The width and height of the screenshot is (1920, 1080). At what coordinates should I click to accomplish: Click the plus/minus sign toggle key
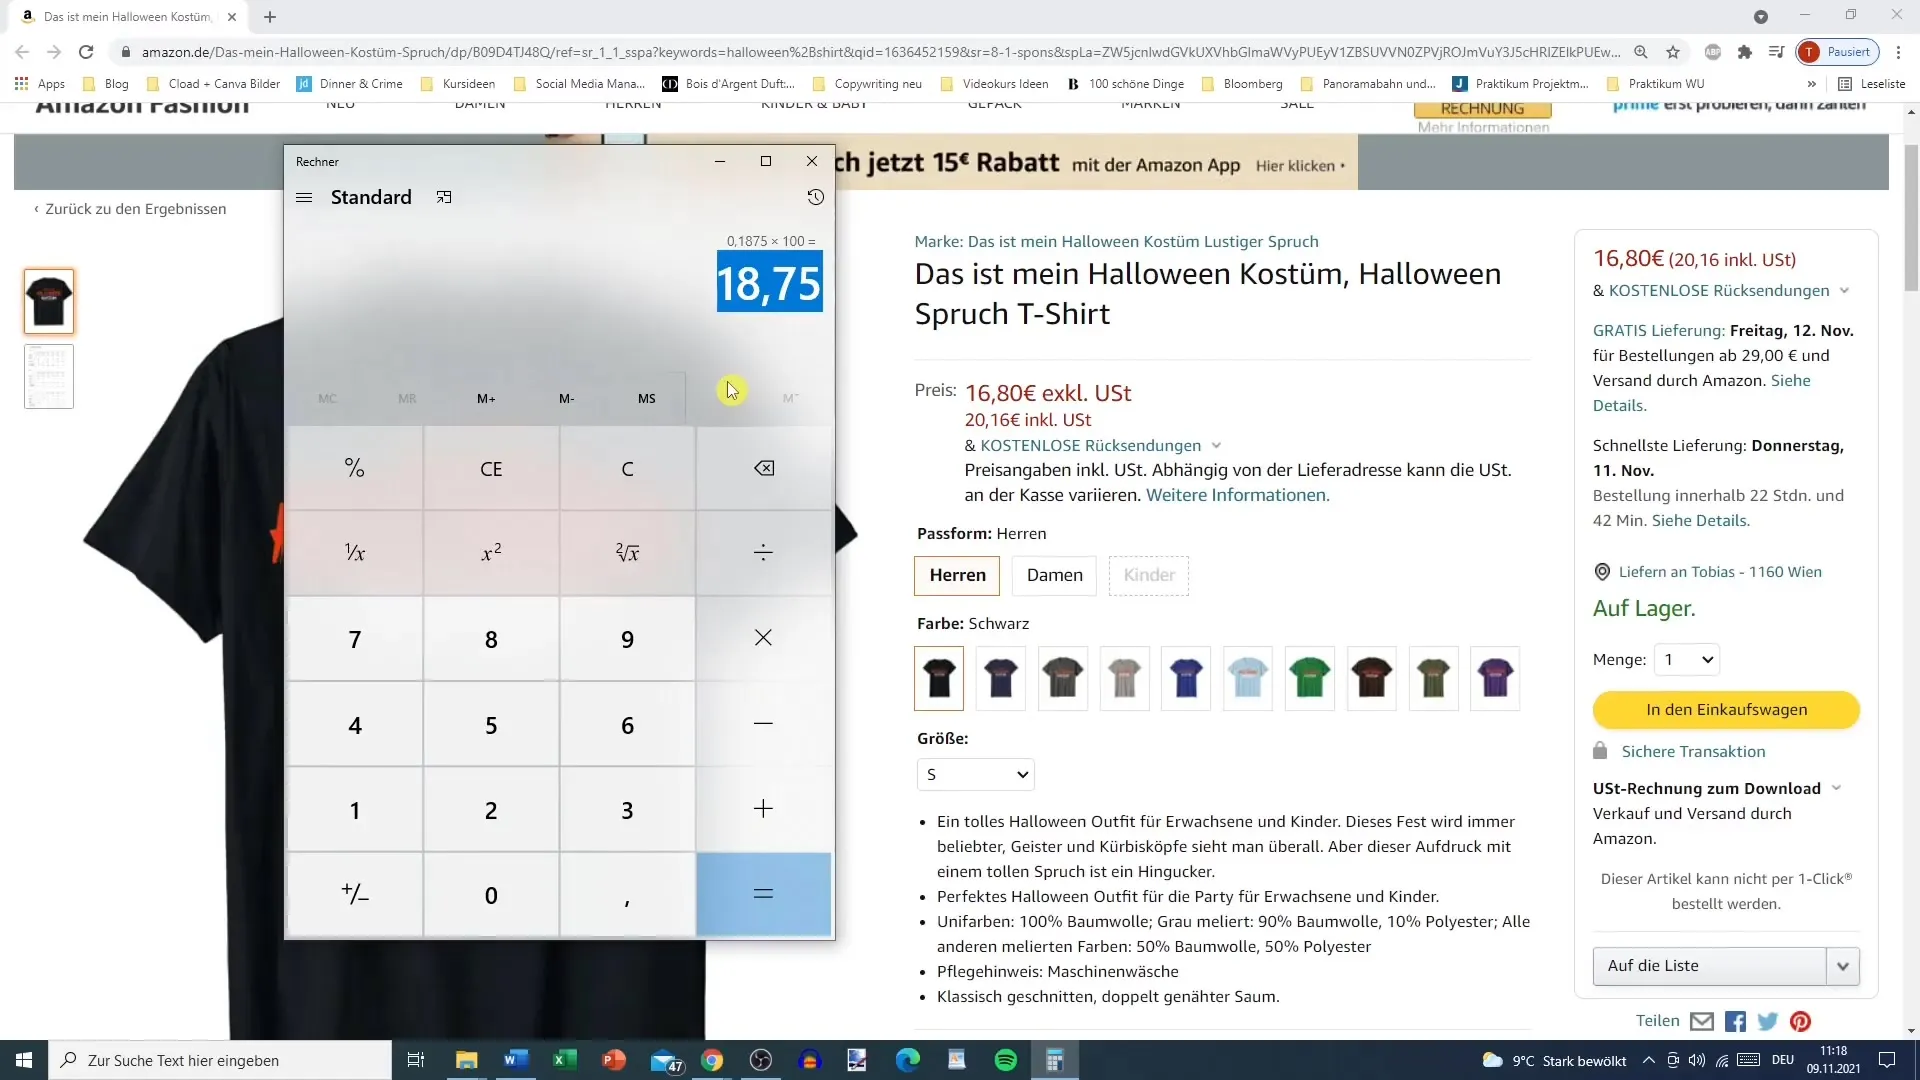354,895
